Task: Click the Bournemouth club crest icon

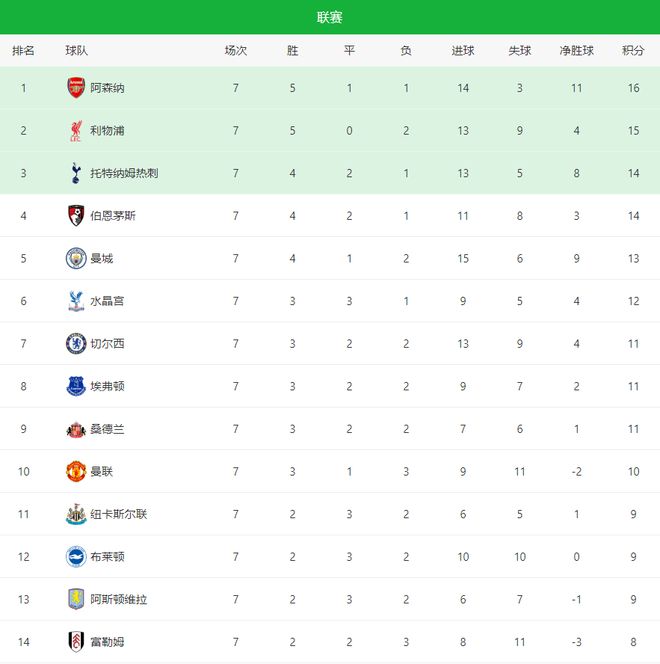Action: (x=76, y=216)
